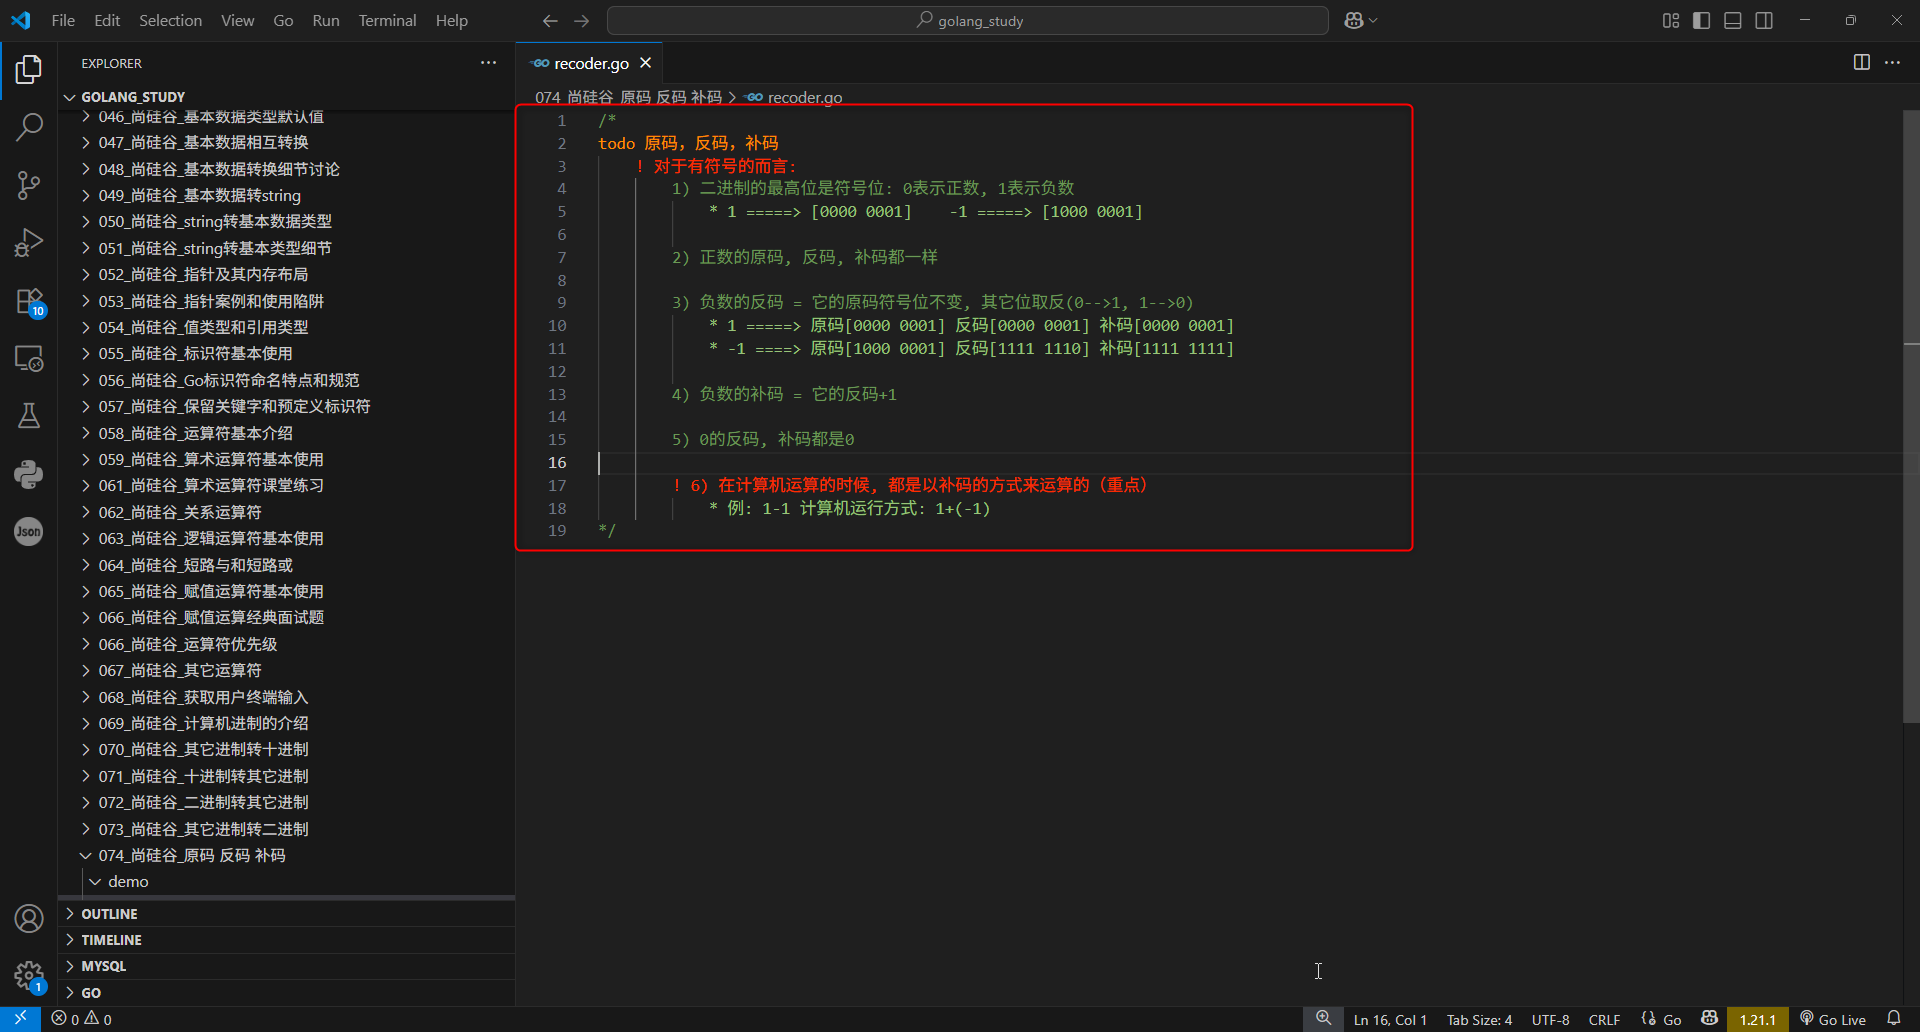Open the Go menu
1920x1032 pixels.
coord(283,20)
